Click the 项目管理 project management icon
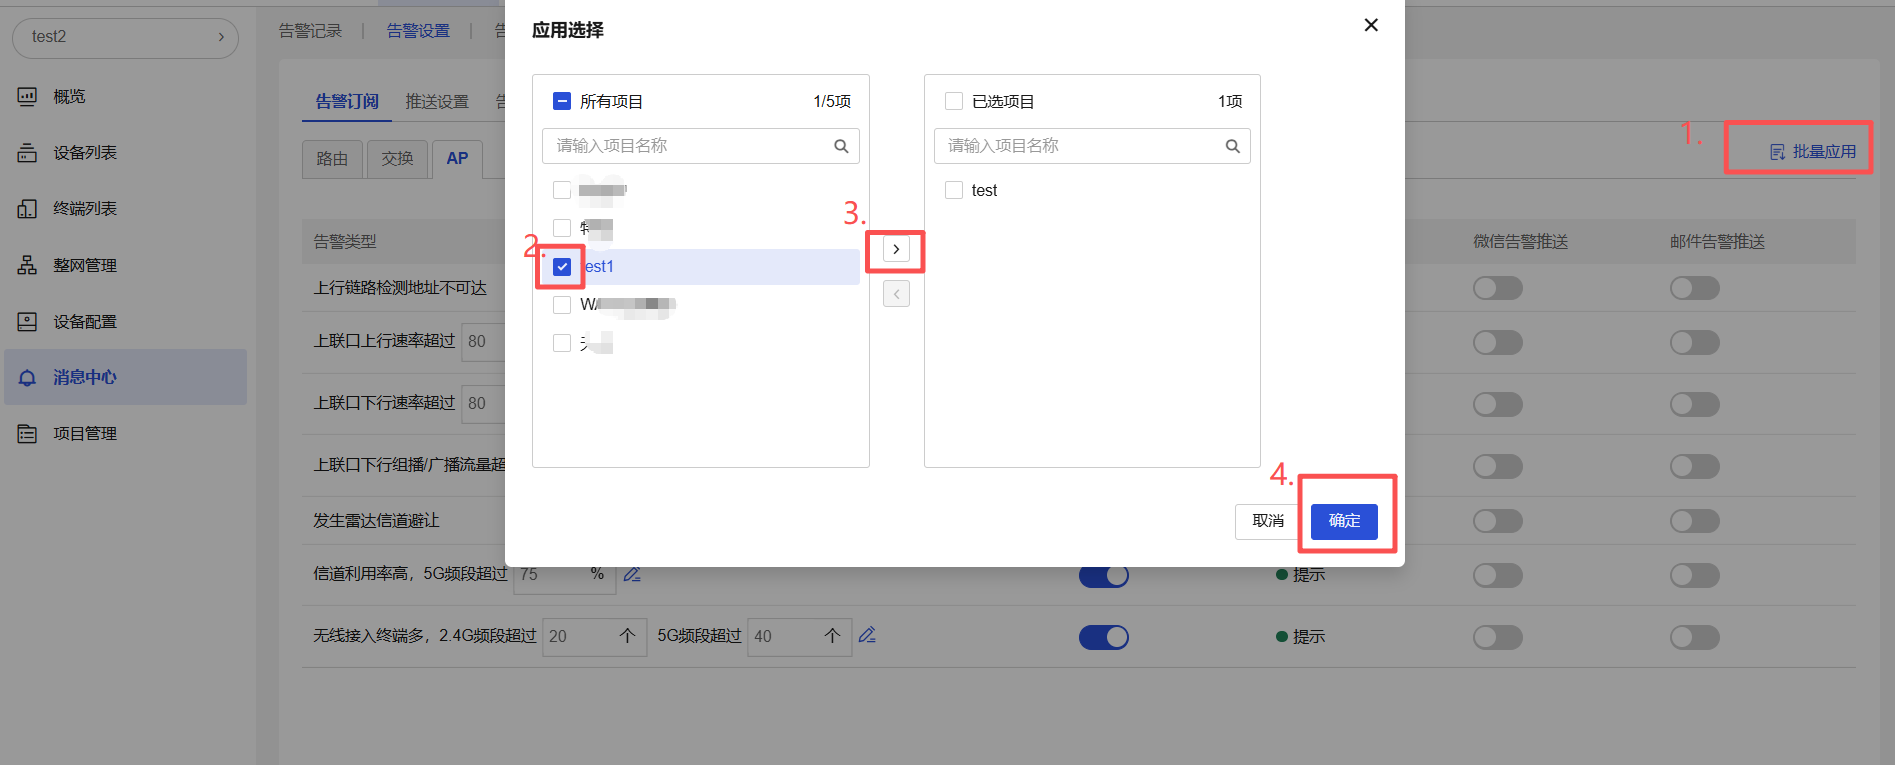Screen dimensions: 1895x765 (x=27, y=433)
